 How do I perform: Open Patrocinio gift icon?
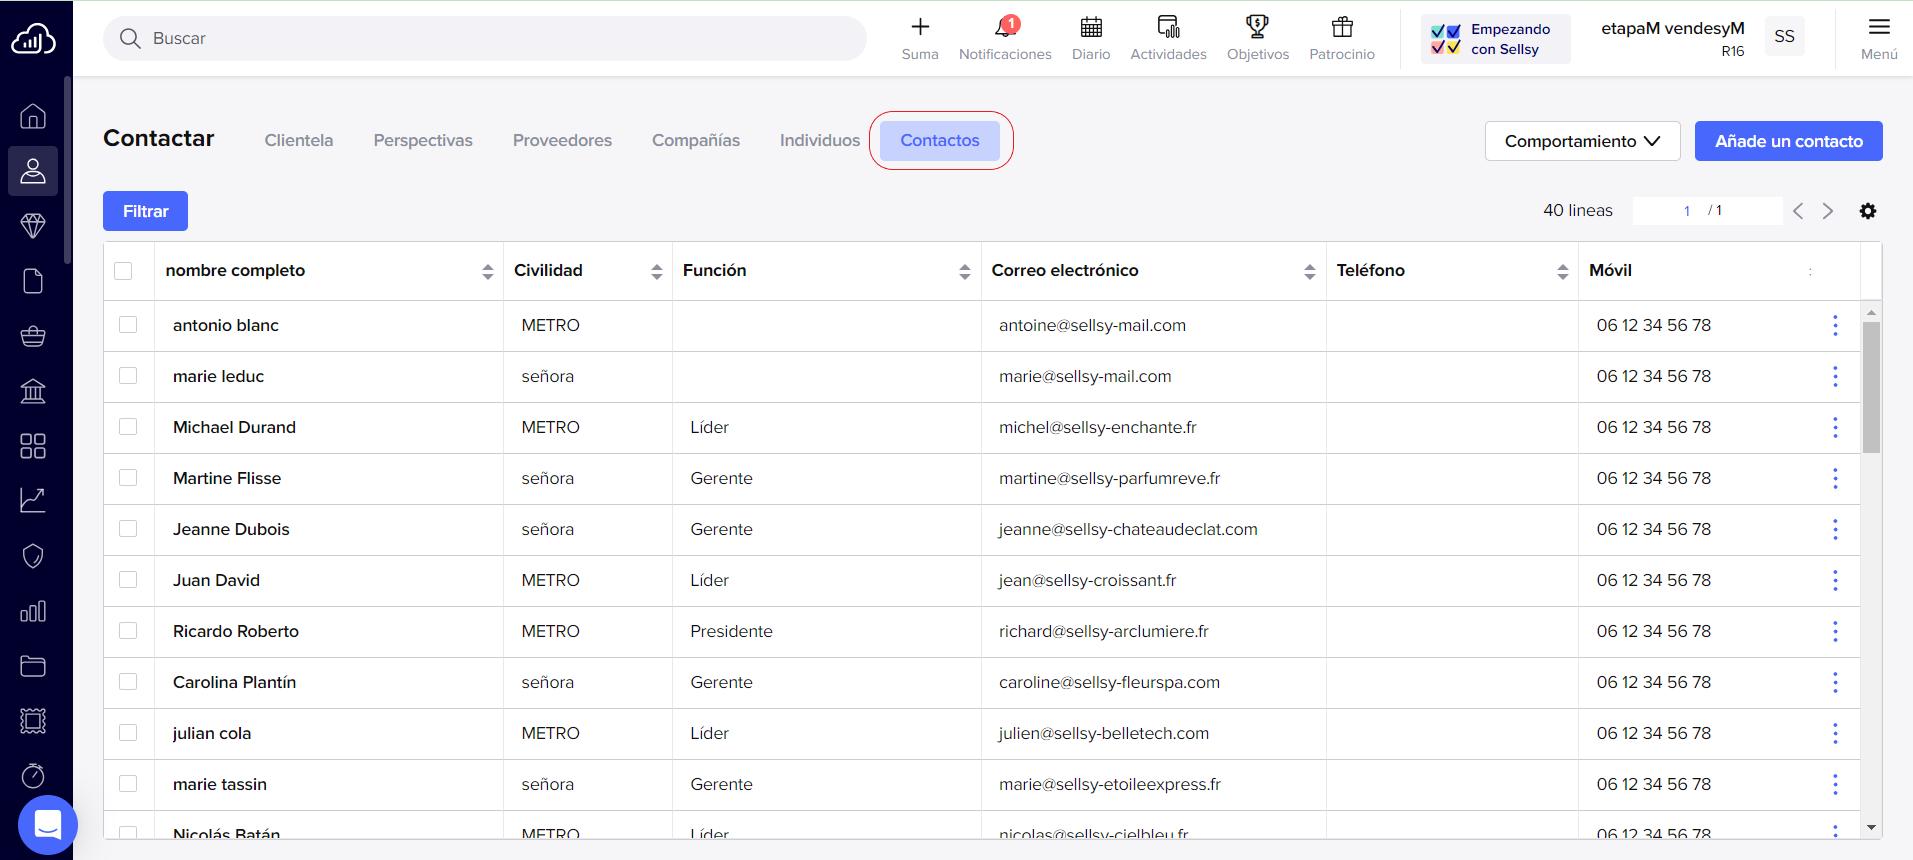click(x=1342, y=38)
